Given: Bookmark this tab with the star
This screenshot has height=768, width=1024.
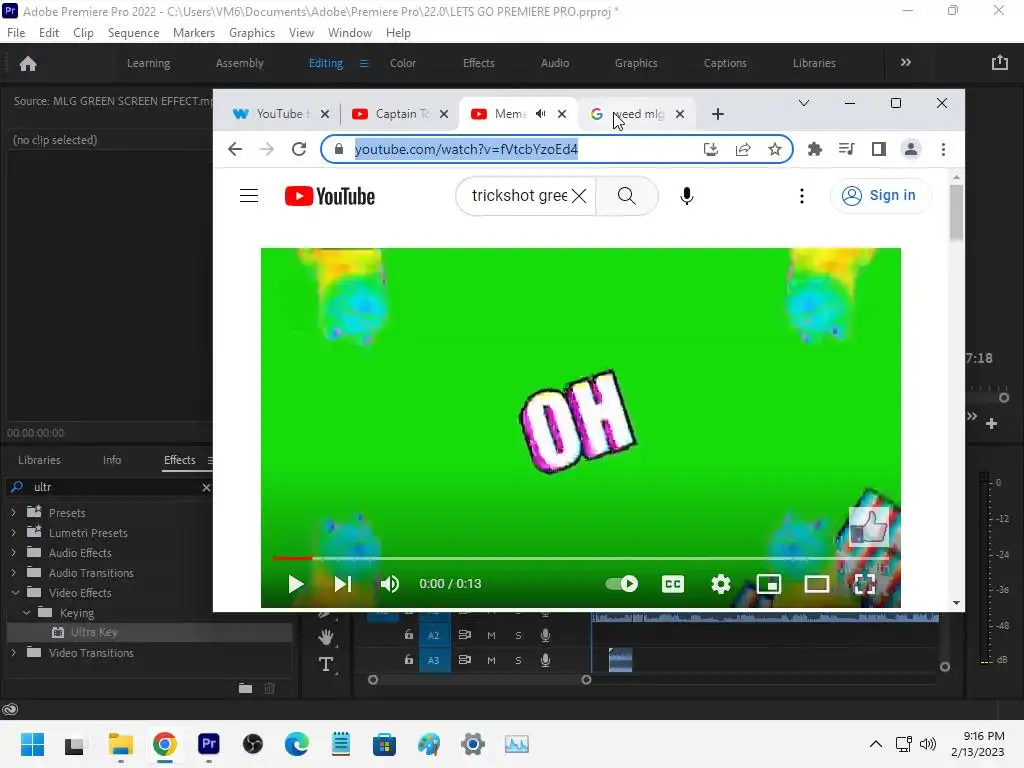Looking at the screenshot, I should (x=775, y=150).
